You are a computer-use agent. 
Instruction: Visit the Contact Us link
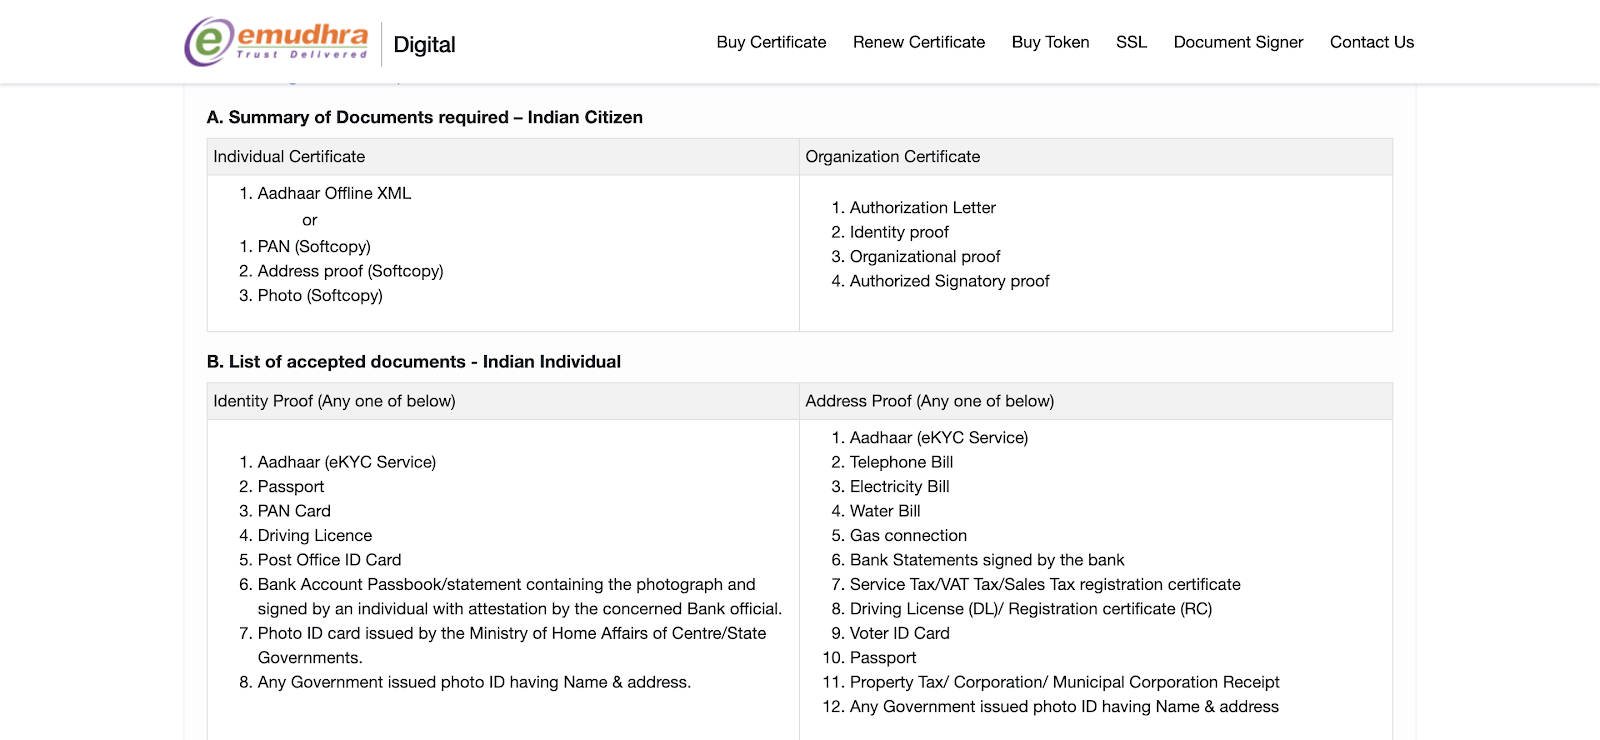pos(1371,42)
